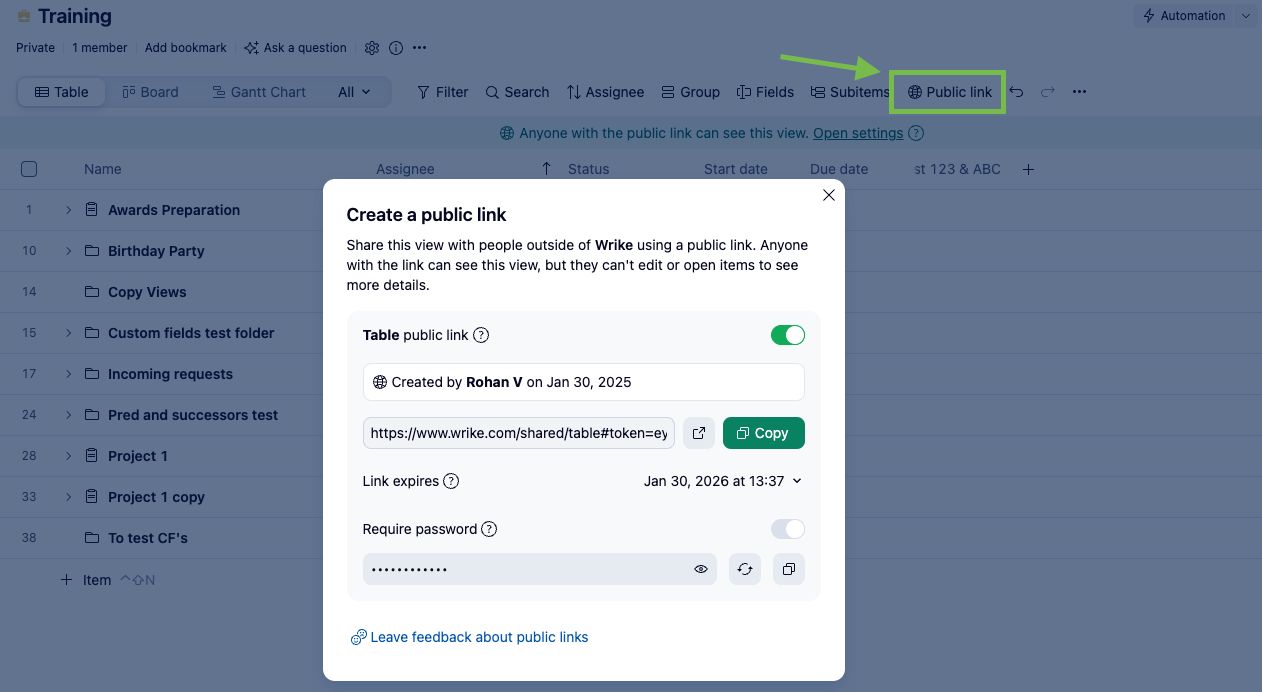Click the Automation button
The width and height of the screenshot is (1262, 692).
pyautogui.click(x=1185, y=16)
